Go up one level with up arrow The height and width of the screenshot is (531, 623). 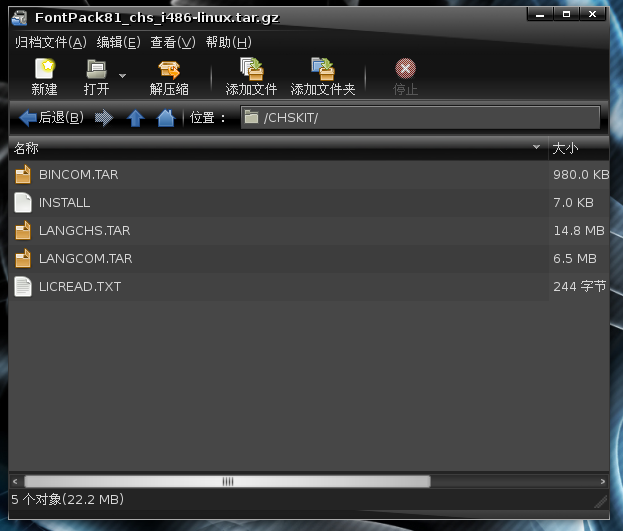(x=135, y=118)
